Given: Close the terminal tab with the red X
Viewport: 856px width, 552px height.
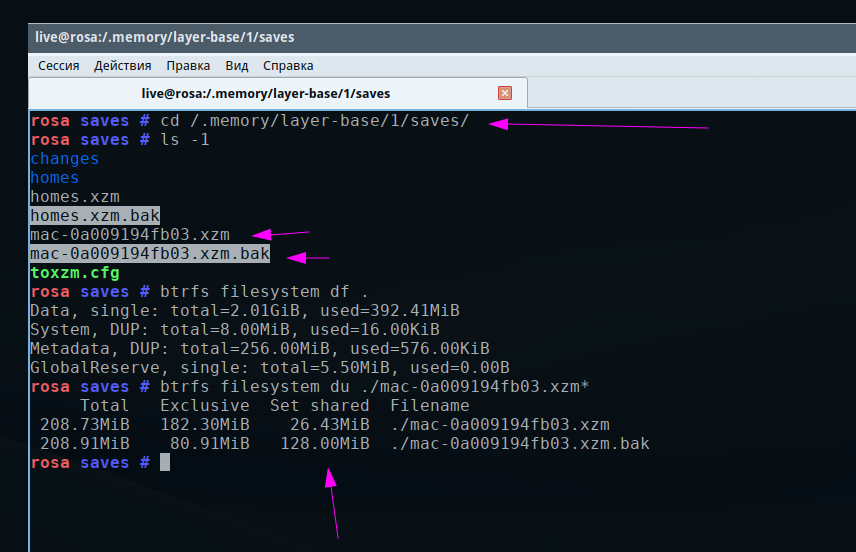Looking at the screenshot, I should tap(505, 93).
